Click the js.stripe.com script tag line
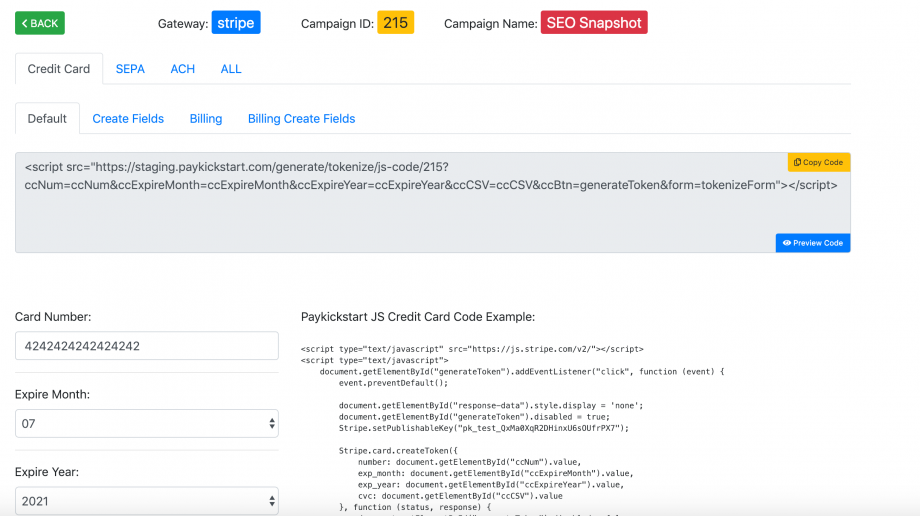Image resolution: width=920 pixels, height=516 pixels. coord(472,349)
